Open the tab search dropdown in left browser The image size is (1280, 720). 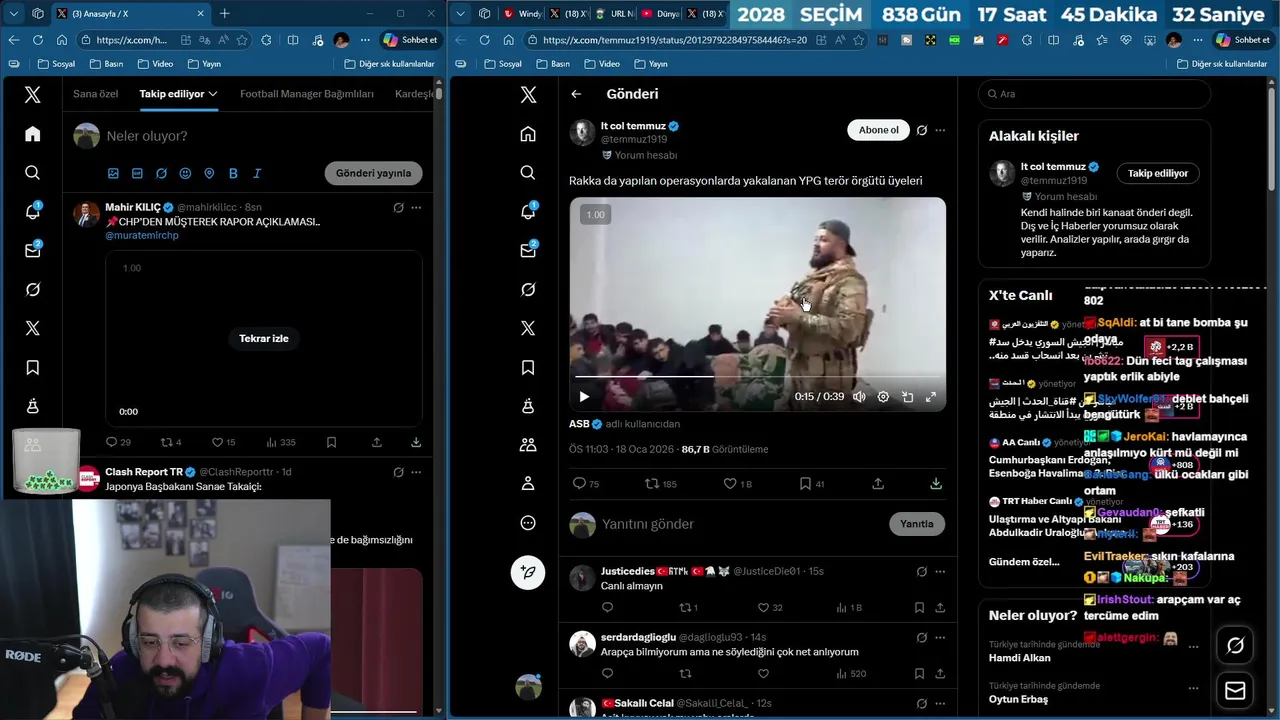tap(13, 14)
